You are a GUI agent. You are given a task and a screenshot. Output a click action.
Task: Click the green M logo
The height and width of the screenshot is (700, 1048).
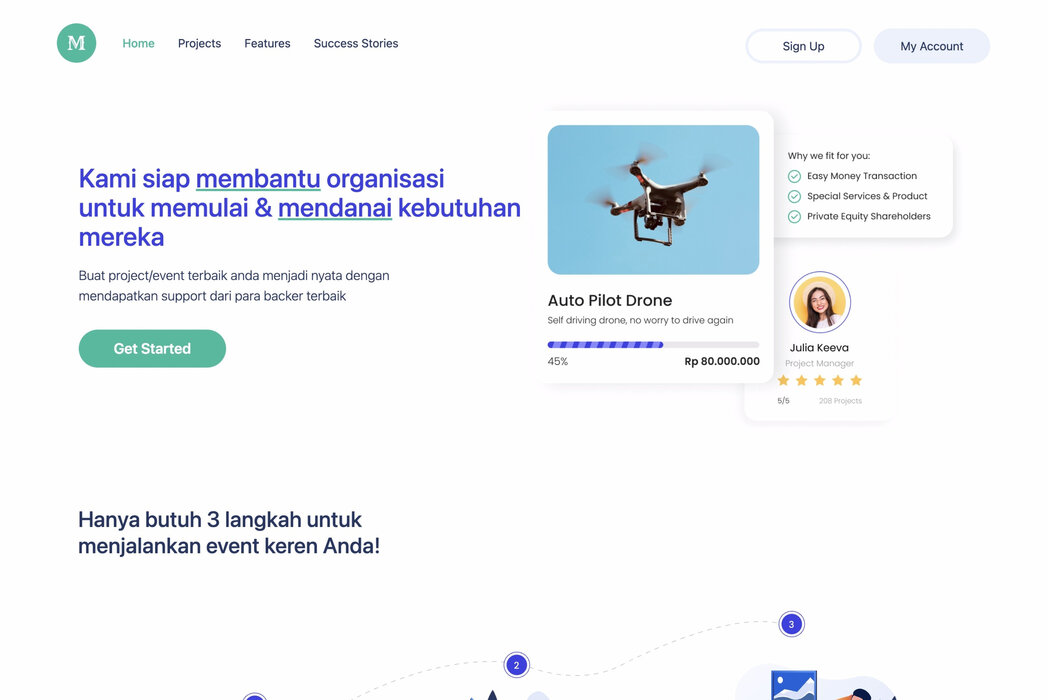pyautogui.click(x=76, y=43)
